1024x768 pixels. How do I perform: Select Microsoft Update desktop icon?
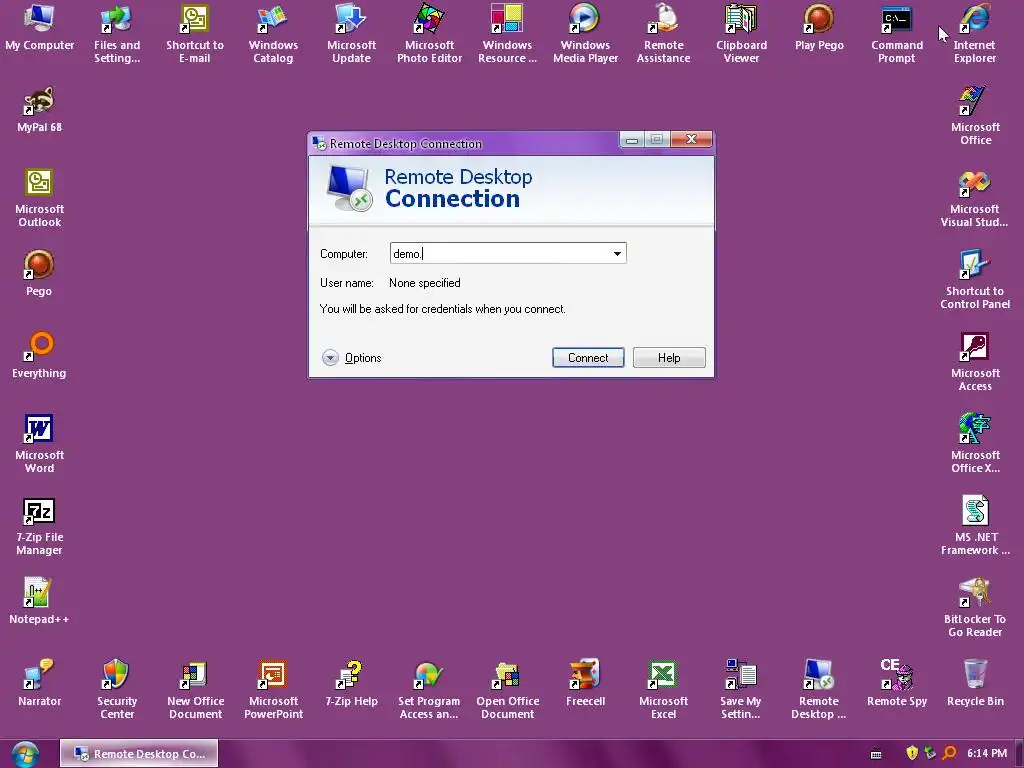pos(351,34)
